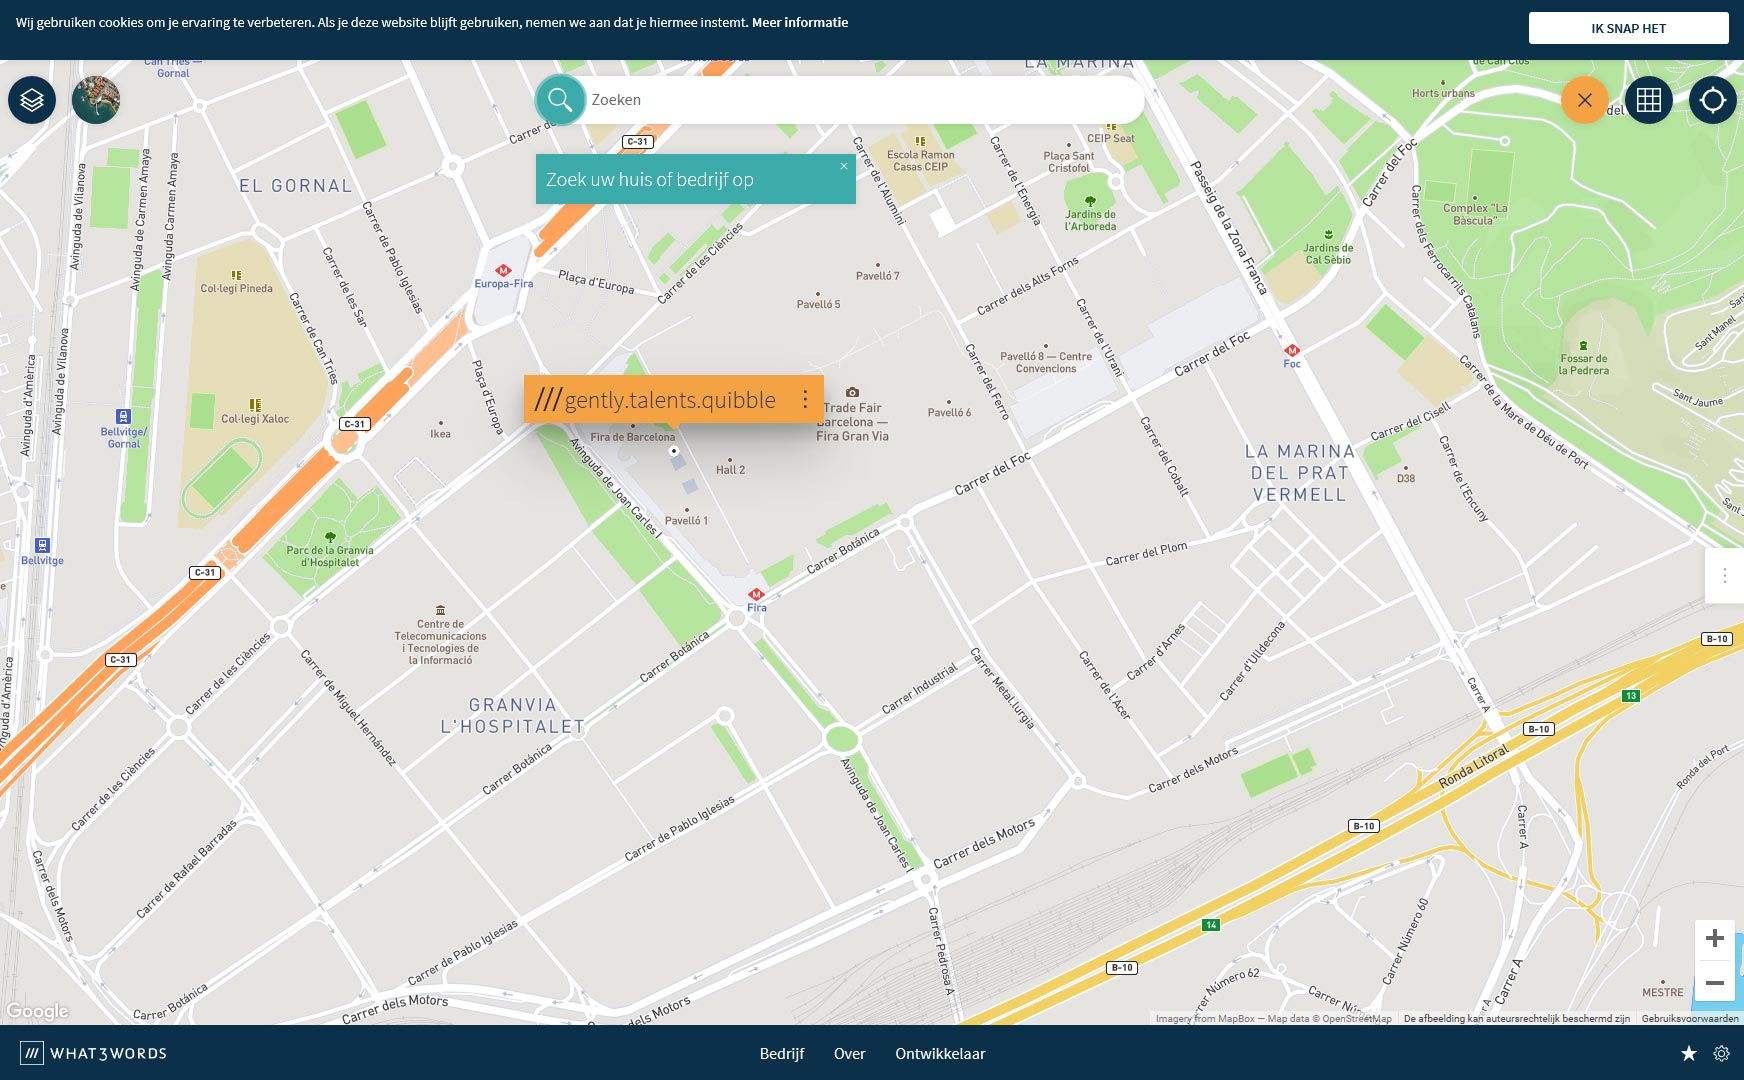Viewport: 1744px width, 1080px height.
Task: Click the Col·legi Pineda school icon
Action: [236, 275]
